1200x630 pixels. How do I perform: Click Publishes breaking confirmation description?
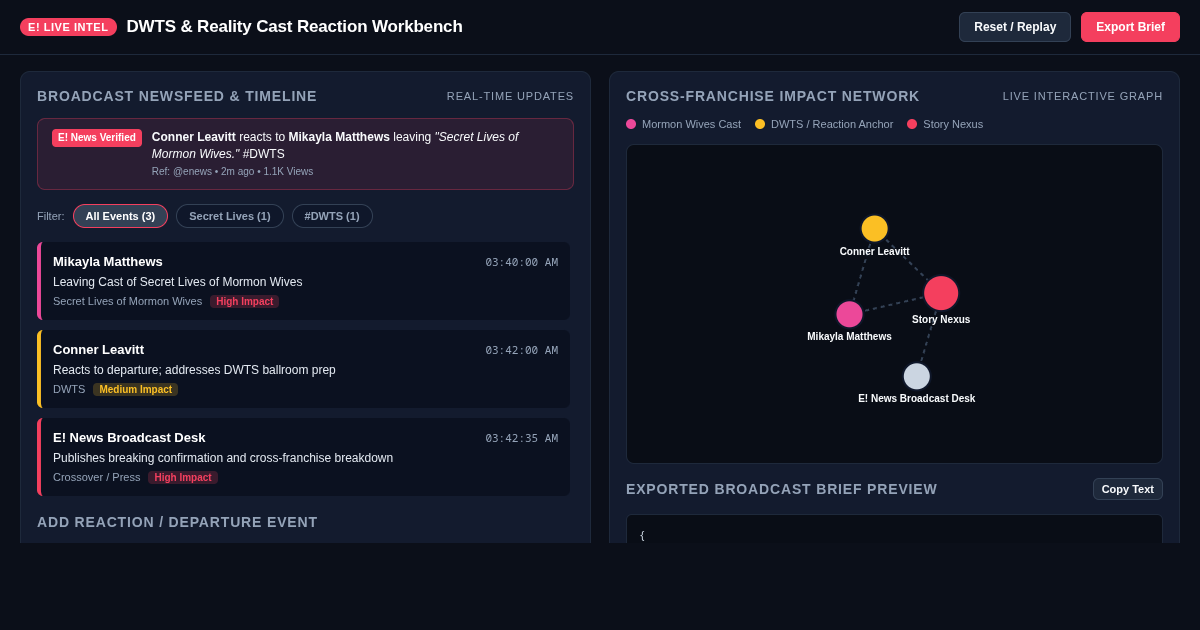[223, 458]
